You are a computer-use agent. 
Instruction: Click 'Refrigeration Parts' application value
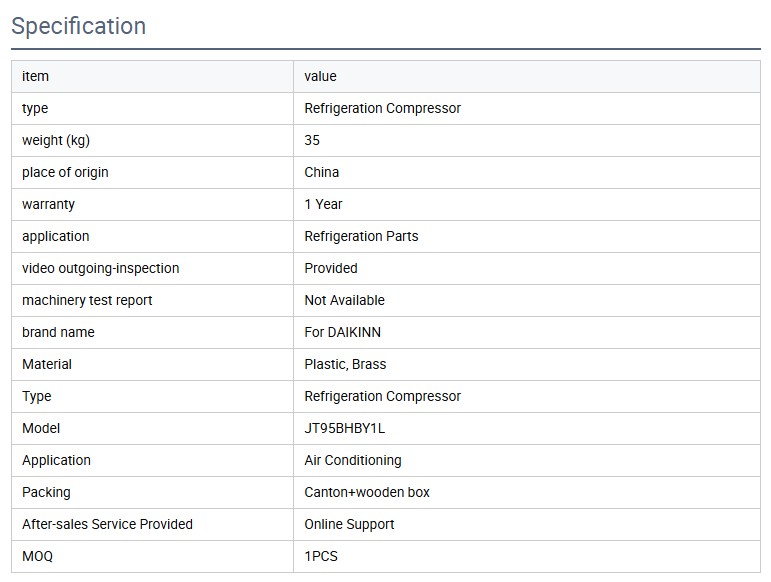tap(361, 237)
